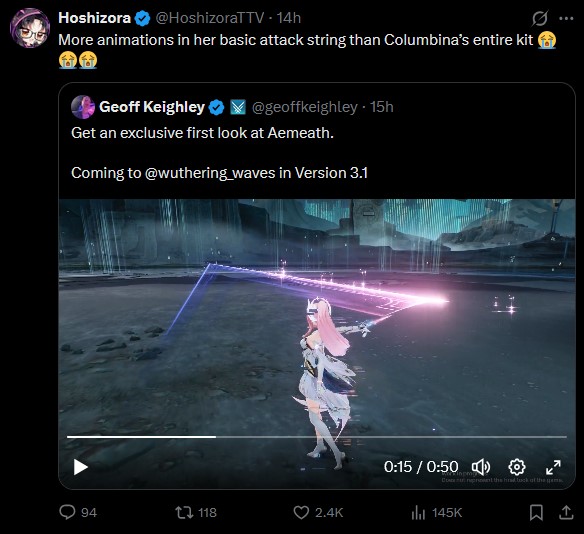Open the @wuthering_waves mention link
This screenshot has width=584, height=534.
[210, 173]
